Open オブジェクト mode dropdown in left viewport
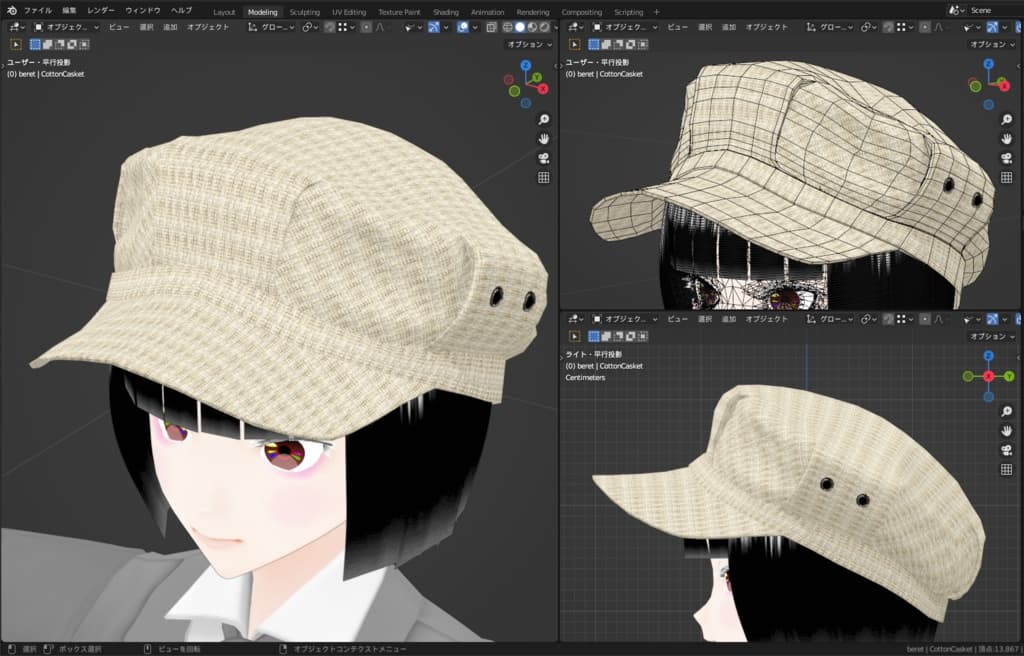 pyautogui.click(x=66, y=27)
